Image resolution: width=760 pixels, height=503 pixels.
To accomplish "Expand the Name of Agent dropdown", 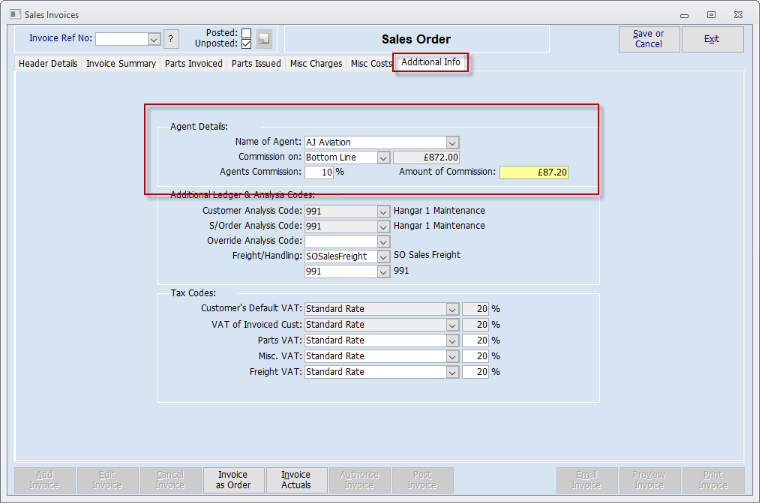I will pyautogui.click(x=452, y=142).
